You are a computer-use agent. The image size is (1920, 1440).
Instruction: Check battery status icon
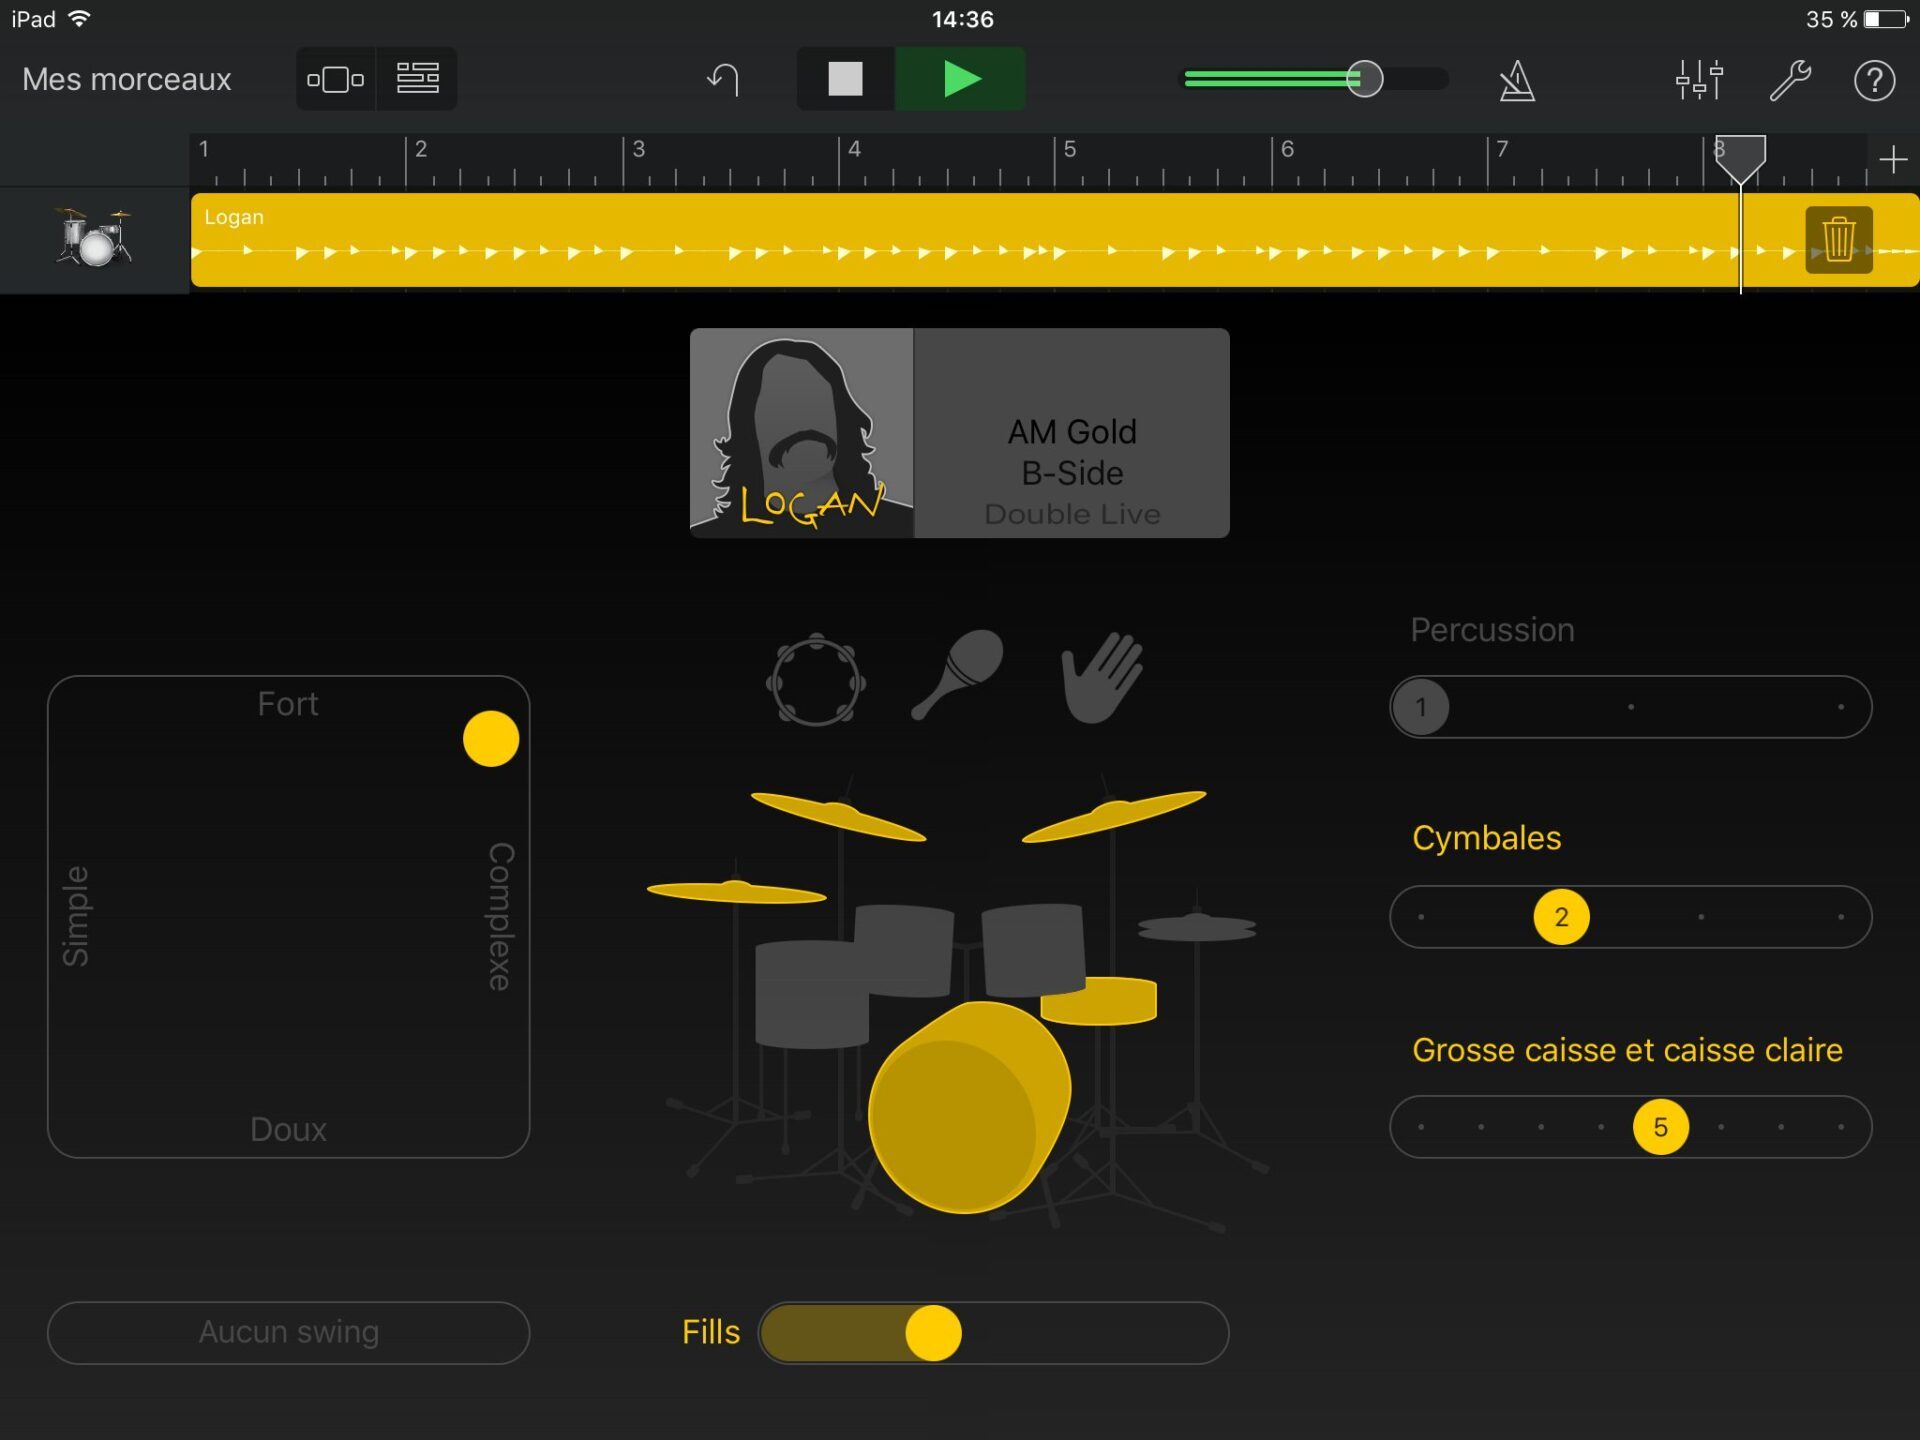coord(1885,19)
